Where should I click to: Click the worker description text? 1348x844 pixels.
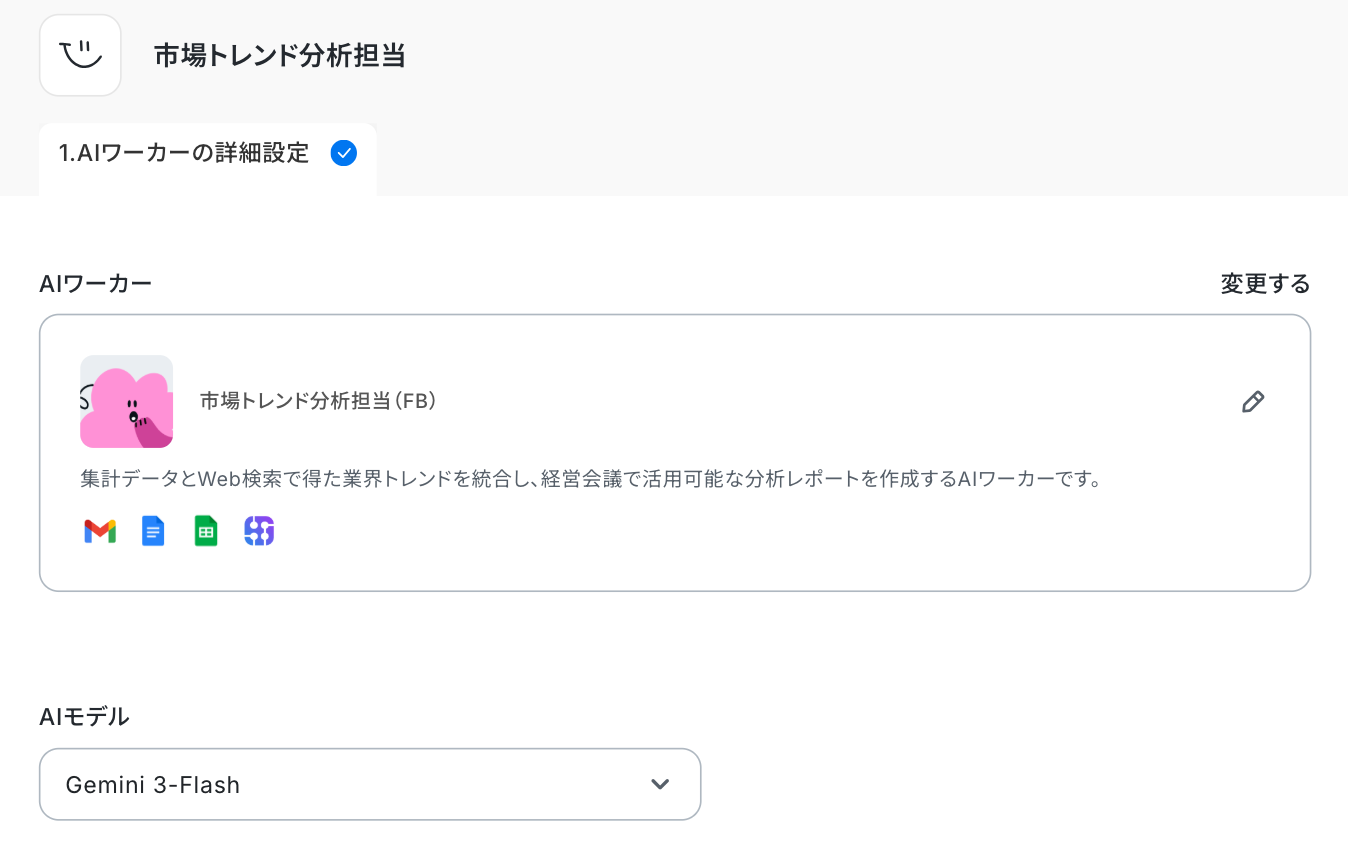(591, 479)
